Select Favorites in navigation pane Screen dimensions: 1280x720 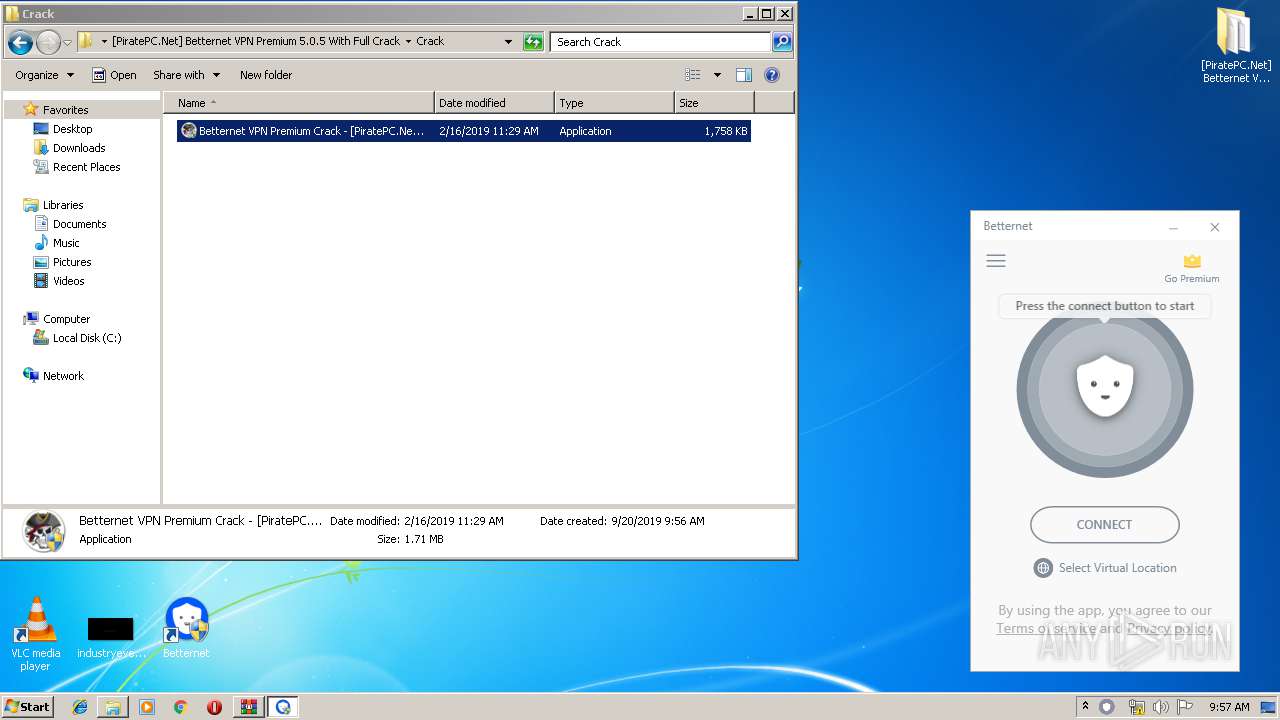click(x=65, y=110)
